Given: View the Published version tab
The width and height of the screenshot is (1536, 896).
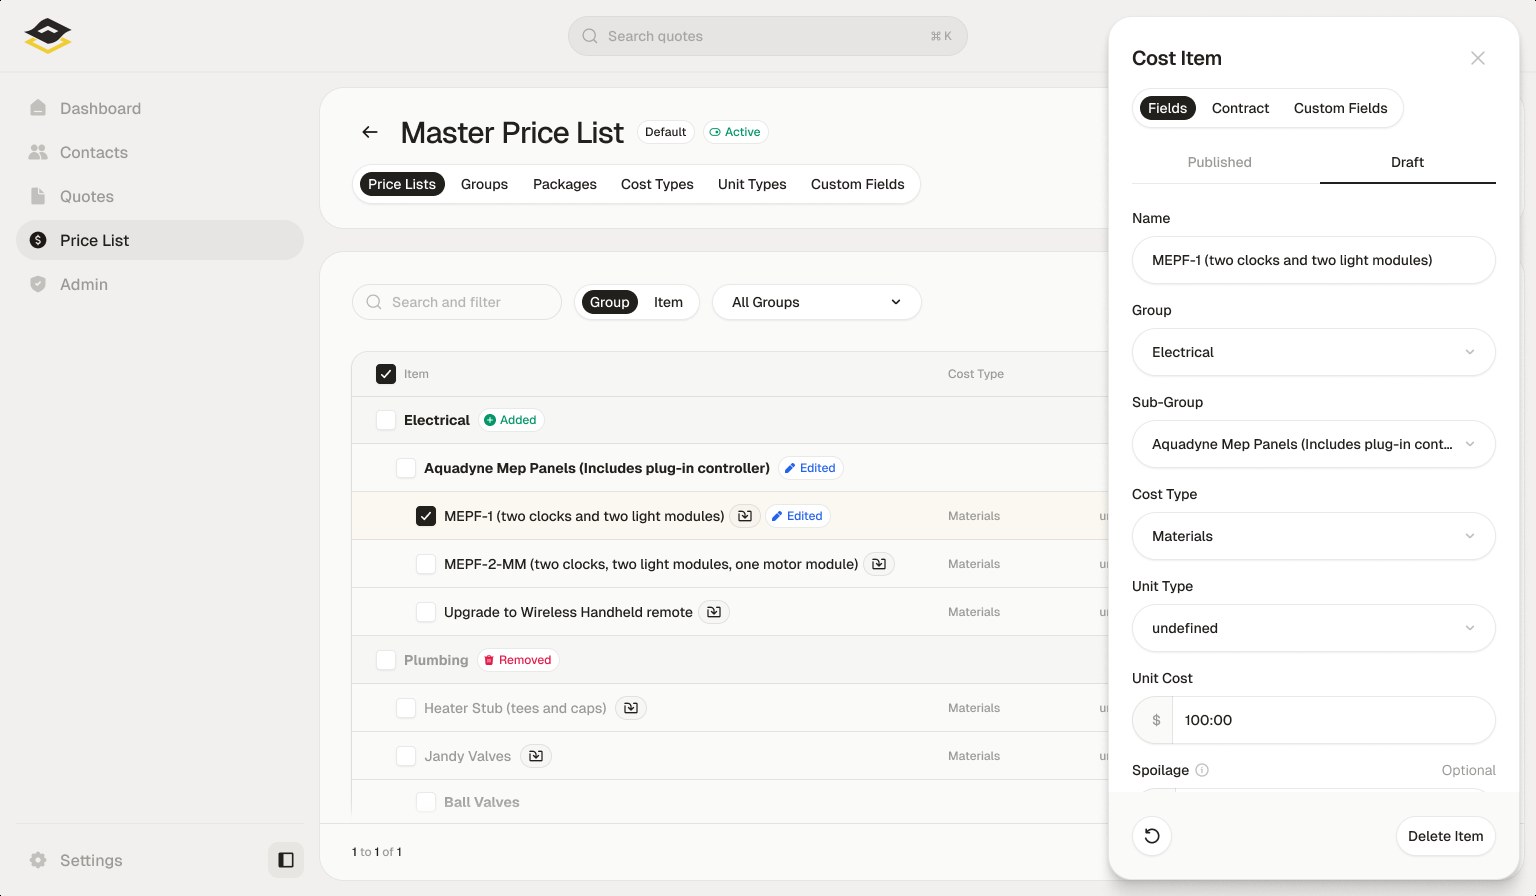Looking at the screenshot, I should click(1219, 162).
